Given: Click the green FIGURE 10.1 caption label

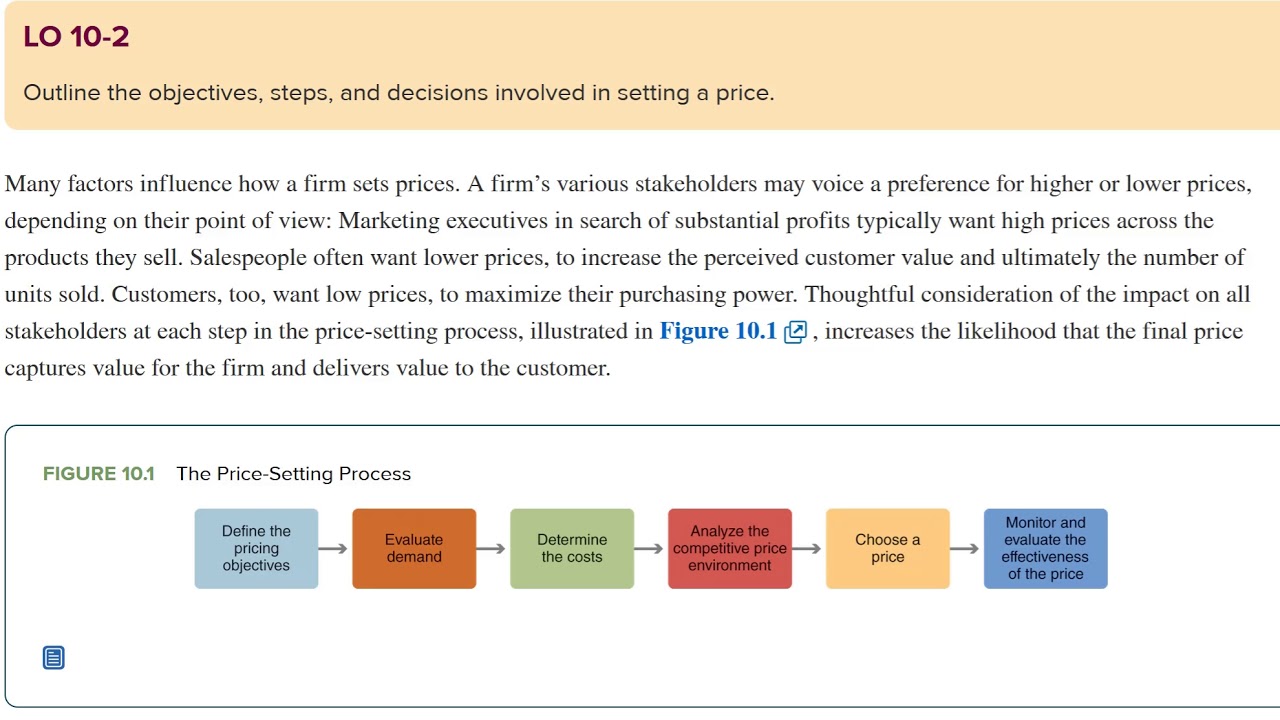Looking at the screenshot, I should tap(98, 474).
